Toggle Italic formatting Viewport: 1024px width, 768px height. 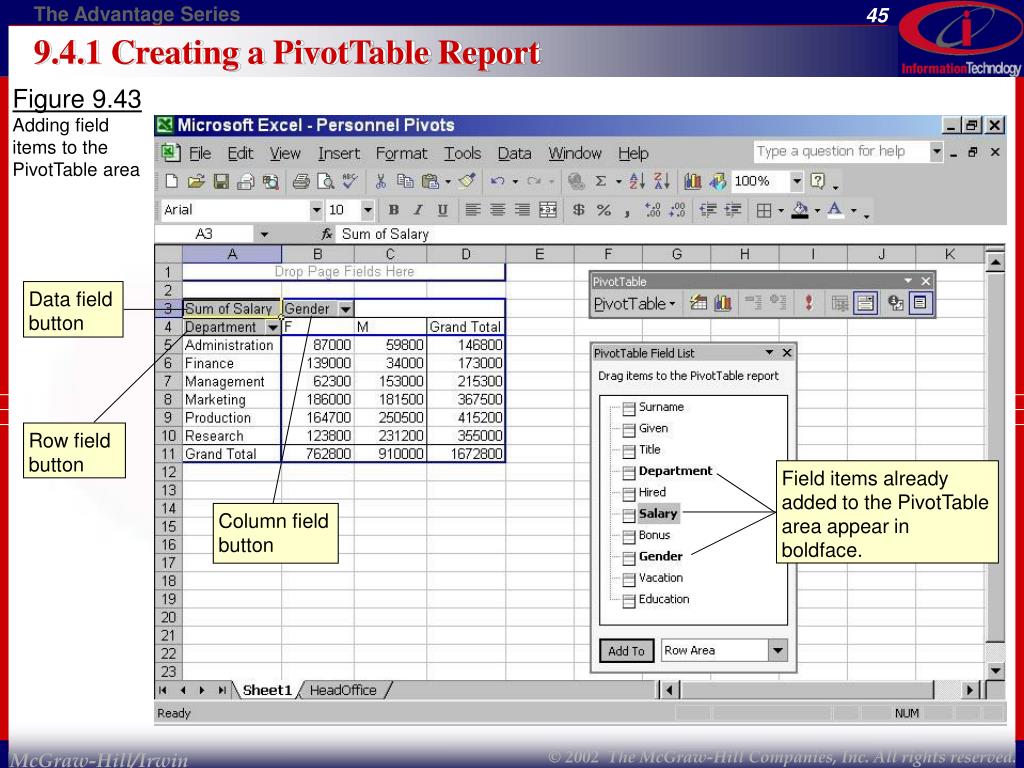point(418,210)
